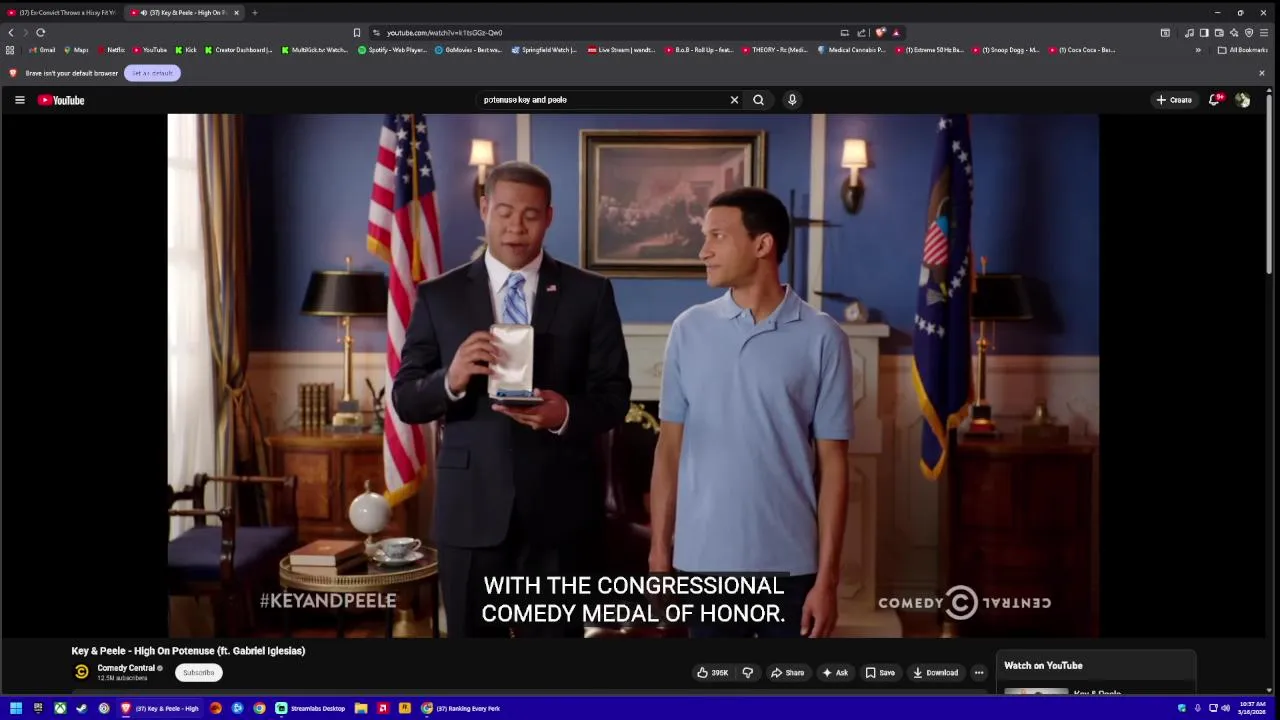Open the Medical Cannabis bookmark
Screen dimensions: 1280x720
pos(851,50)
